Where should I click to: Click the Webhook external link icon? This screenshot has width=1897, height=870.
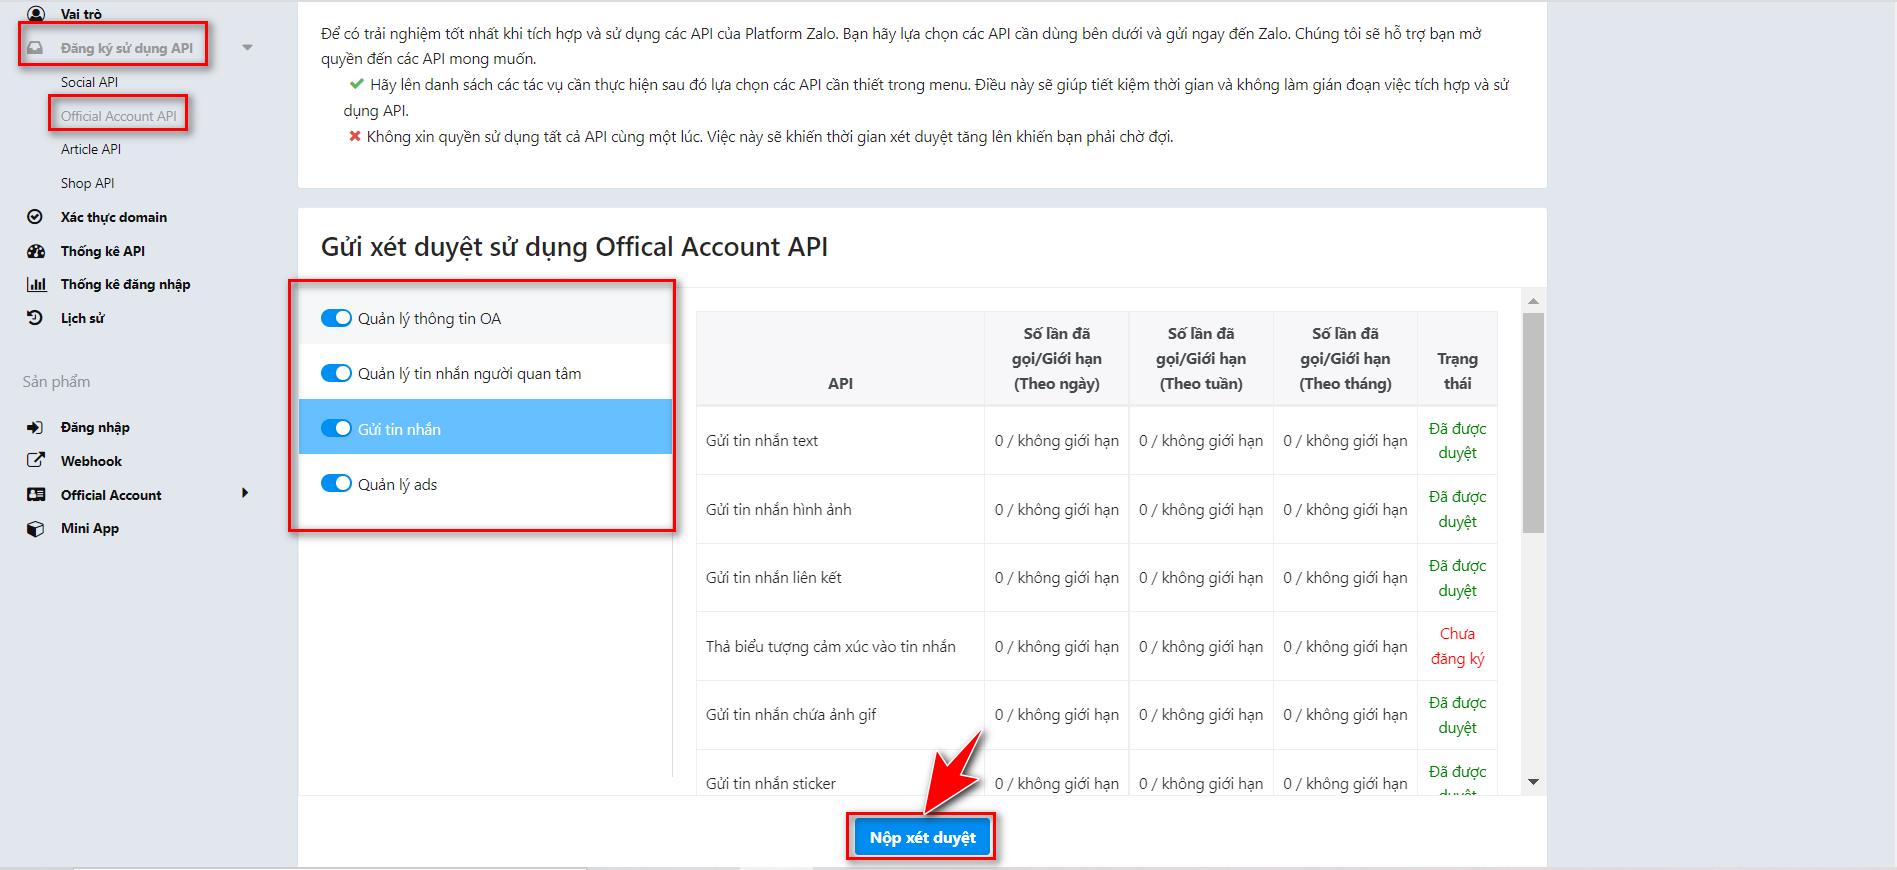35,461
